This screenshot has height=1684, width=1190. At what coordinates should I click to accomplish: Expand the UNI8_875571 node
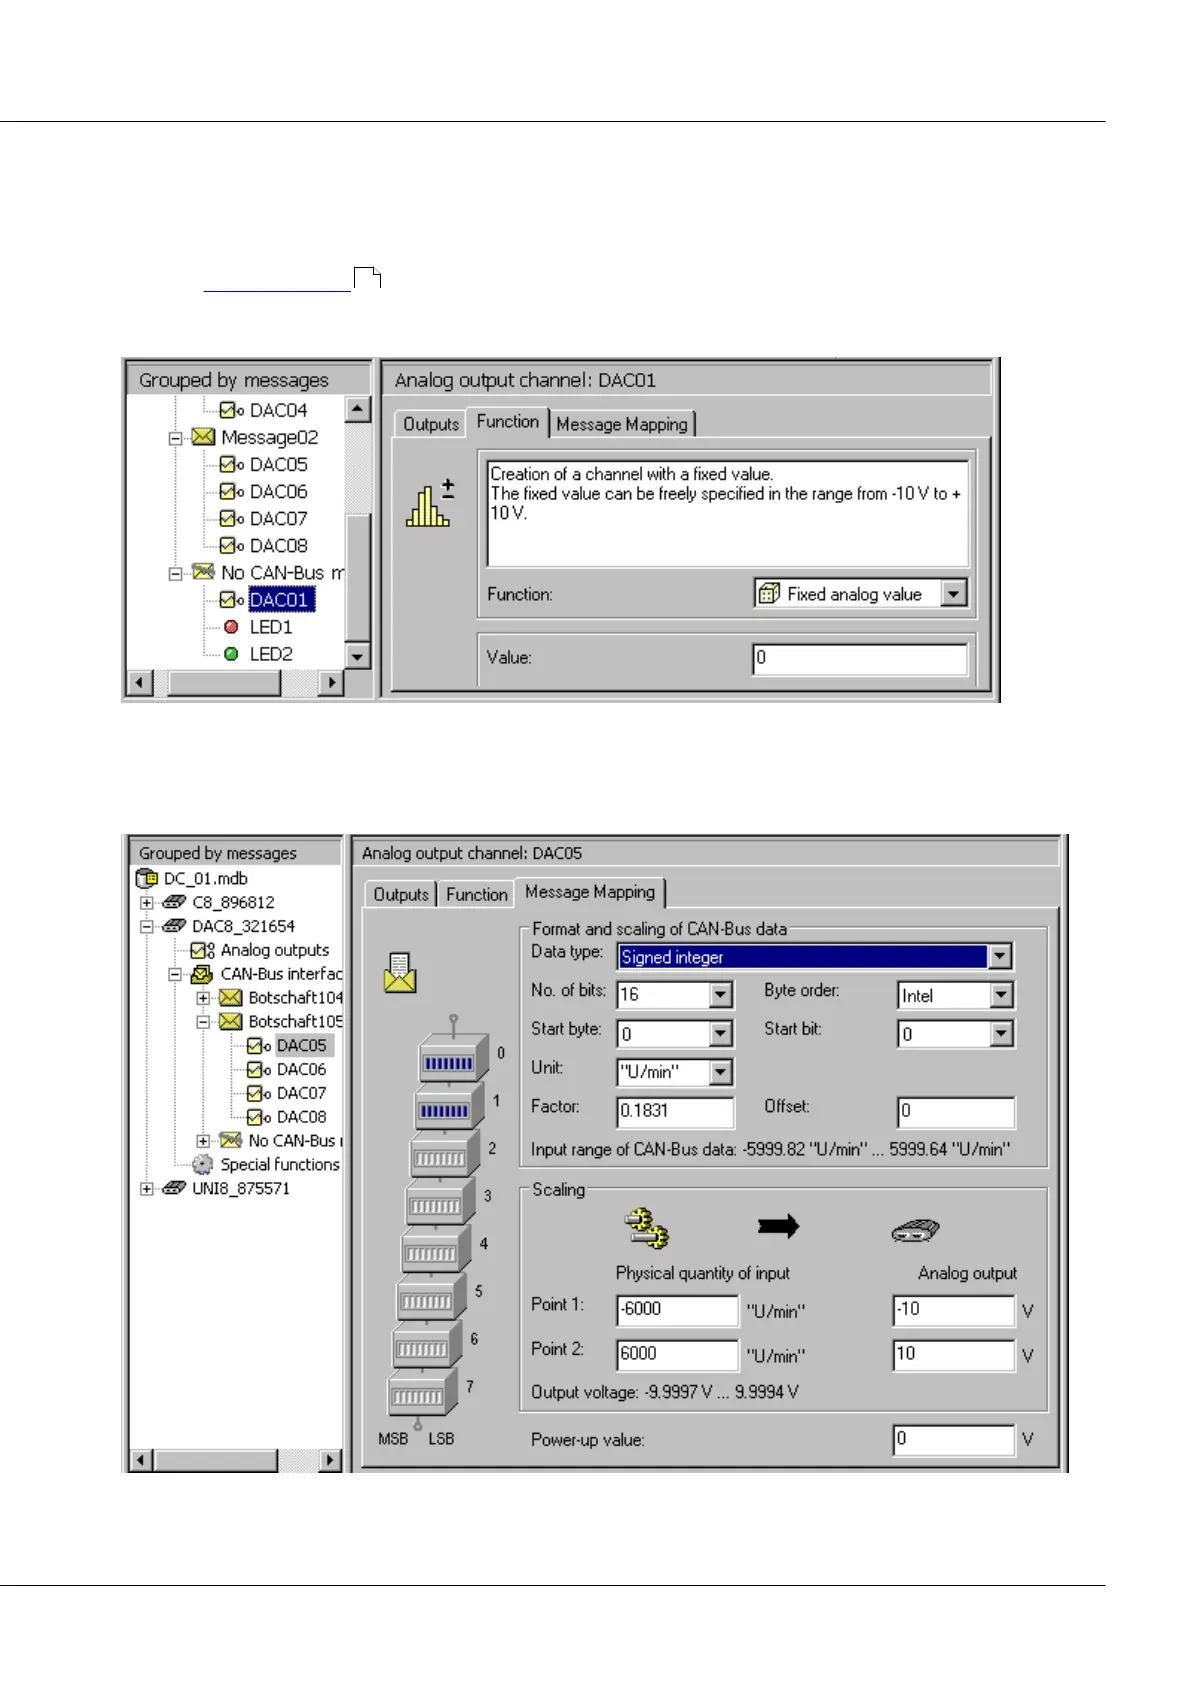coord(147,1189)
